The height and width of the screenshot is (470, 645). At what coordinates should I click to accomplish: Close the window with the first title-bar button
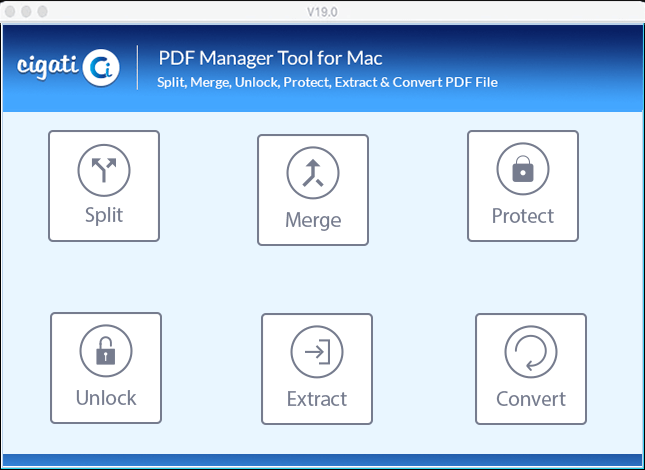[10, 12]
